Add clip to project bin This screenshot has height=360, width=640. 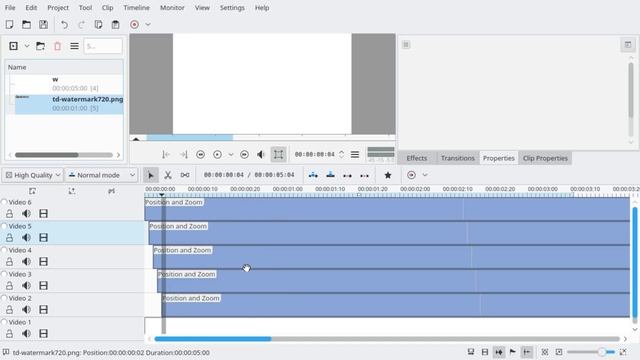click(x=13, y=46)
